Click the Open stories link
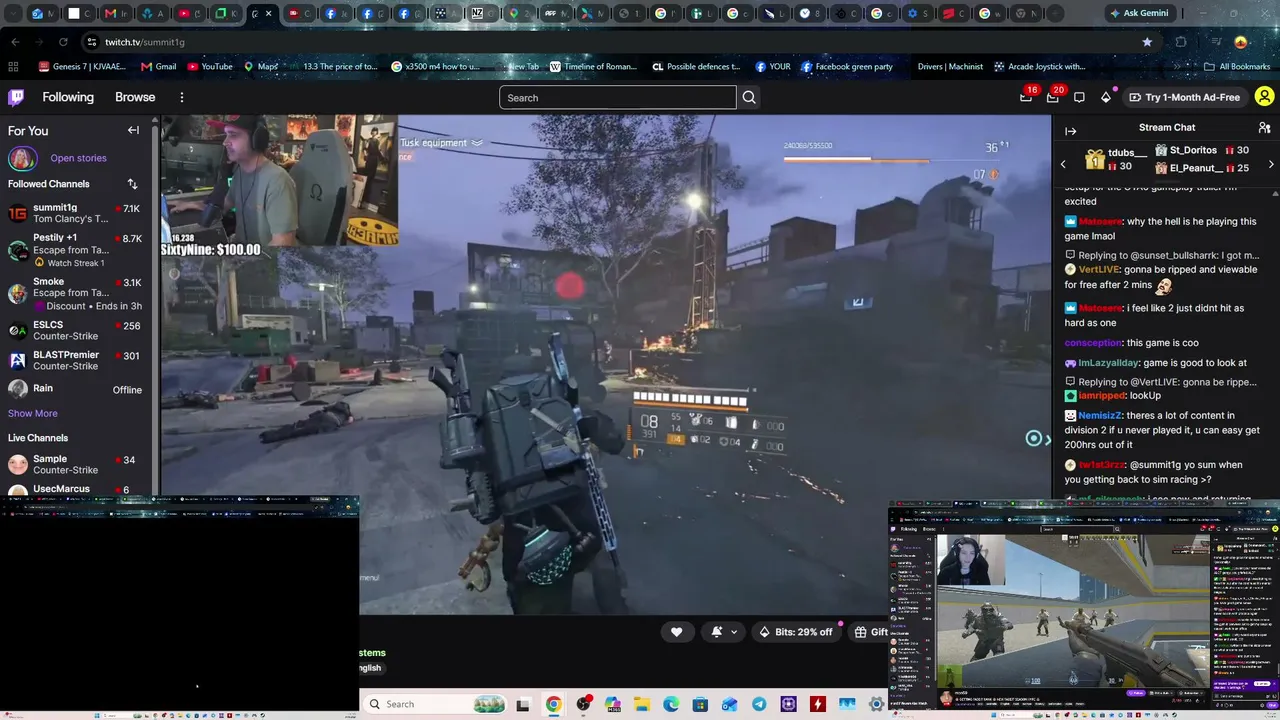 pyautogui.click(x=78, y=158)
